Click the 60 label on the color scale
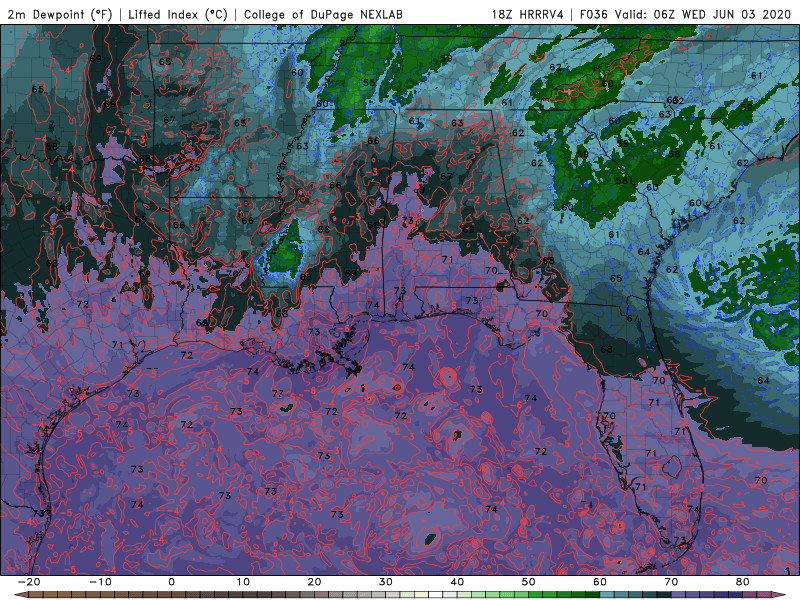The image size is (800, 600). pos(600,582)
